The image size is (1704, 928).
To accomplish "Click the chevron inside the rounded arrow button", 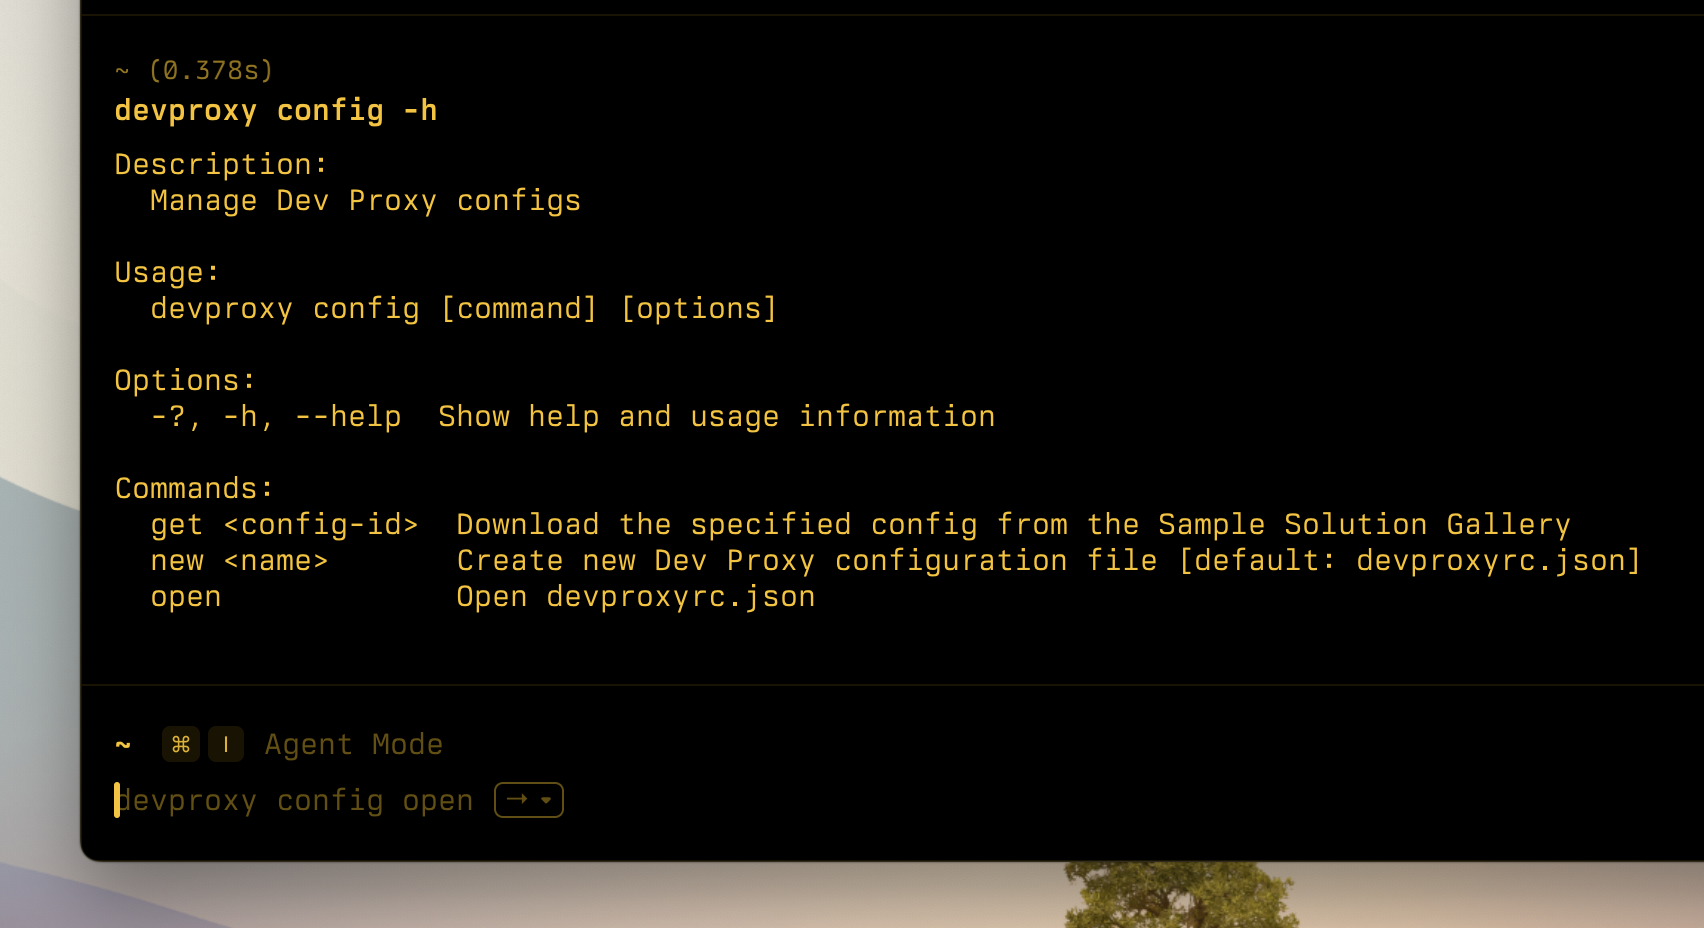I will point(544,800).
